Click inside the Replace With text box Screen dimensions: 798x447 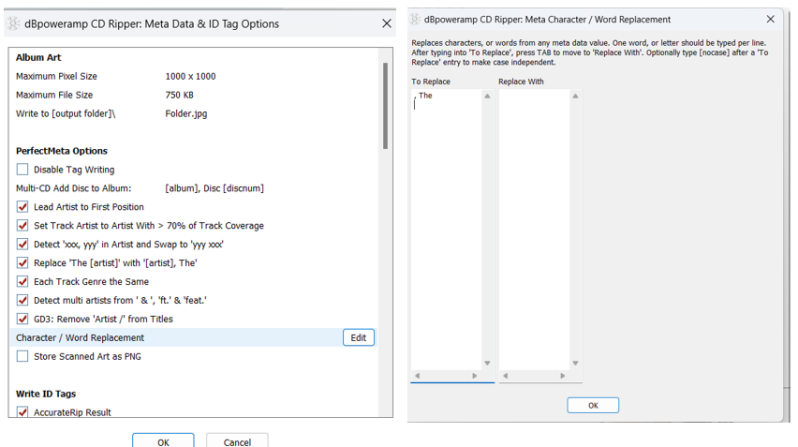point(533,230)
